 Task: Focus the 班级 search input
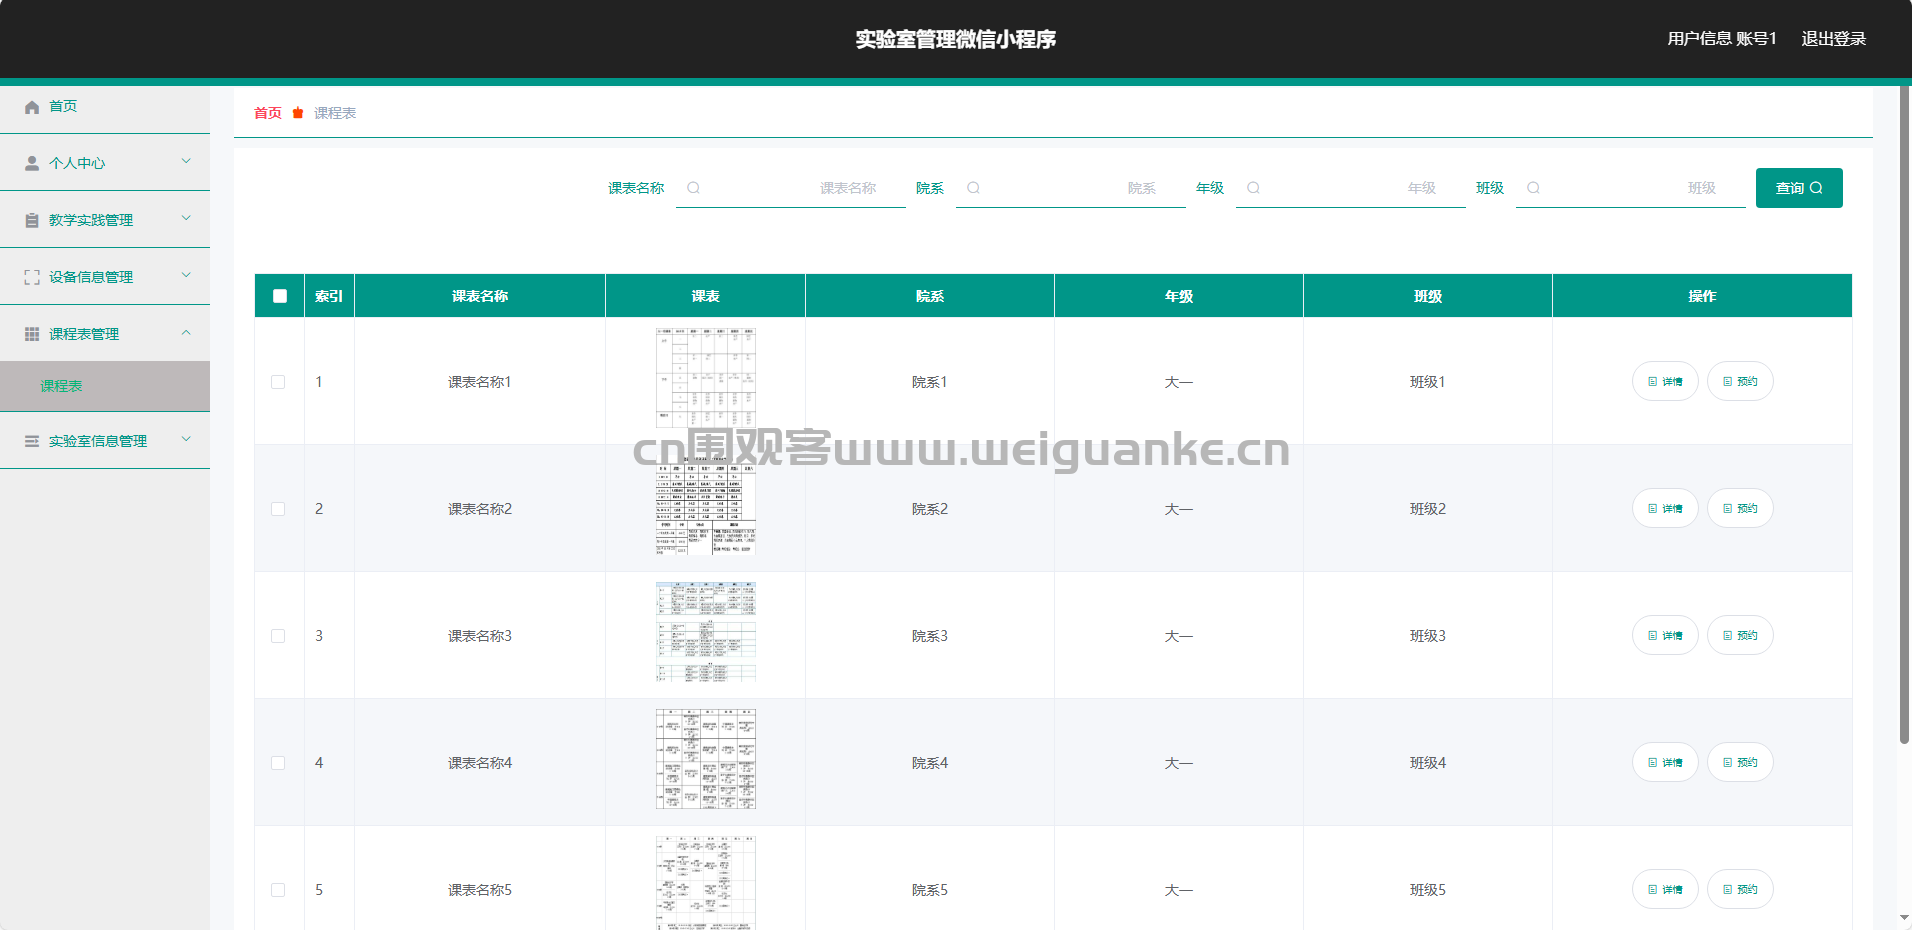pyautogui.click(x=1631, y=188)
